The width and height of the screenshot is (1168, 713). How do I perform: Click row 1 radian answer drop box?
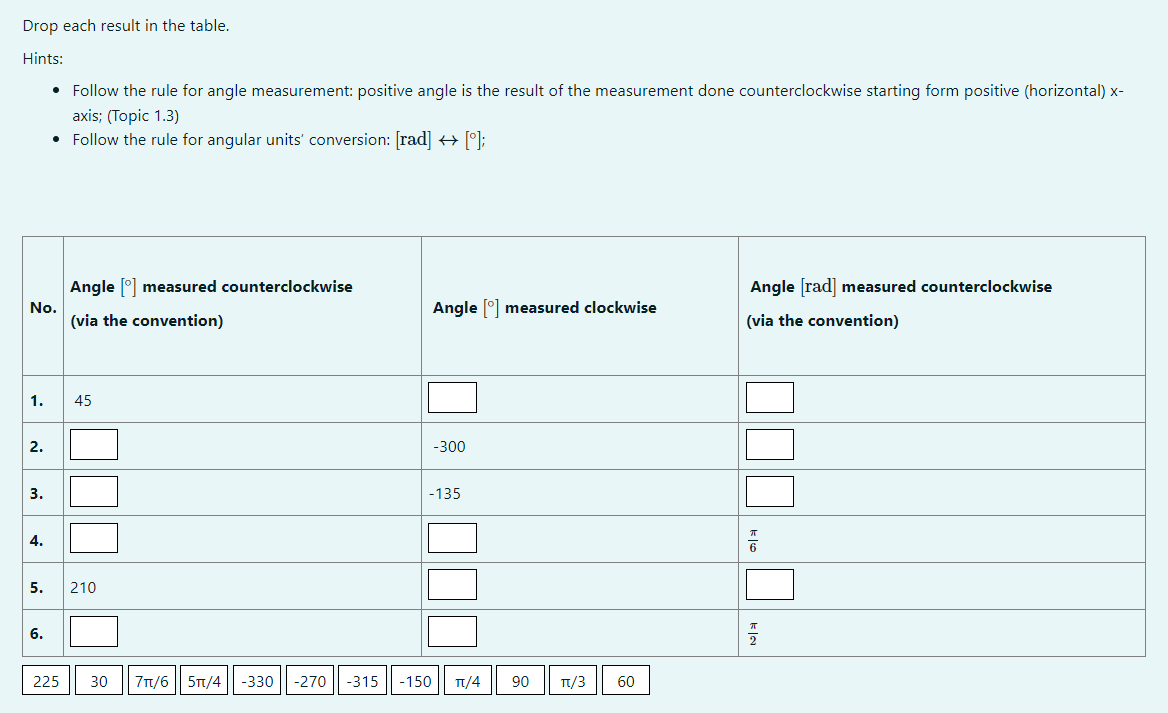point(769,397)
